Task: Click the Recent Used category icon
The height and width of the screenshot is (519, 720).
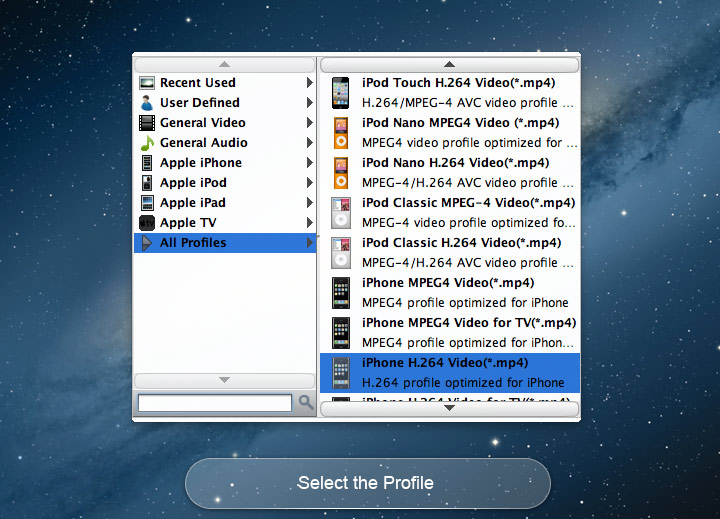Action: 147,83
